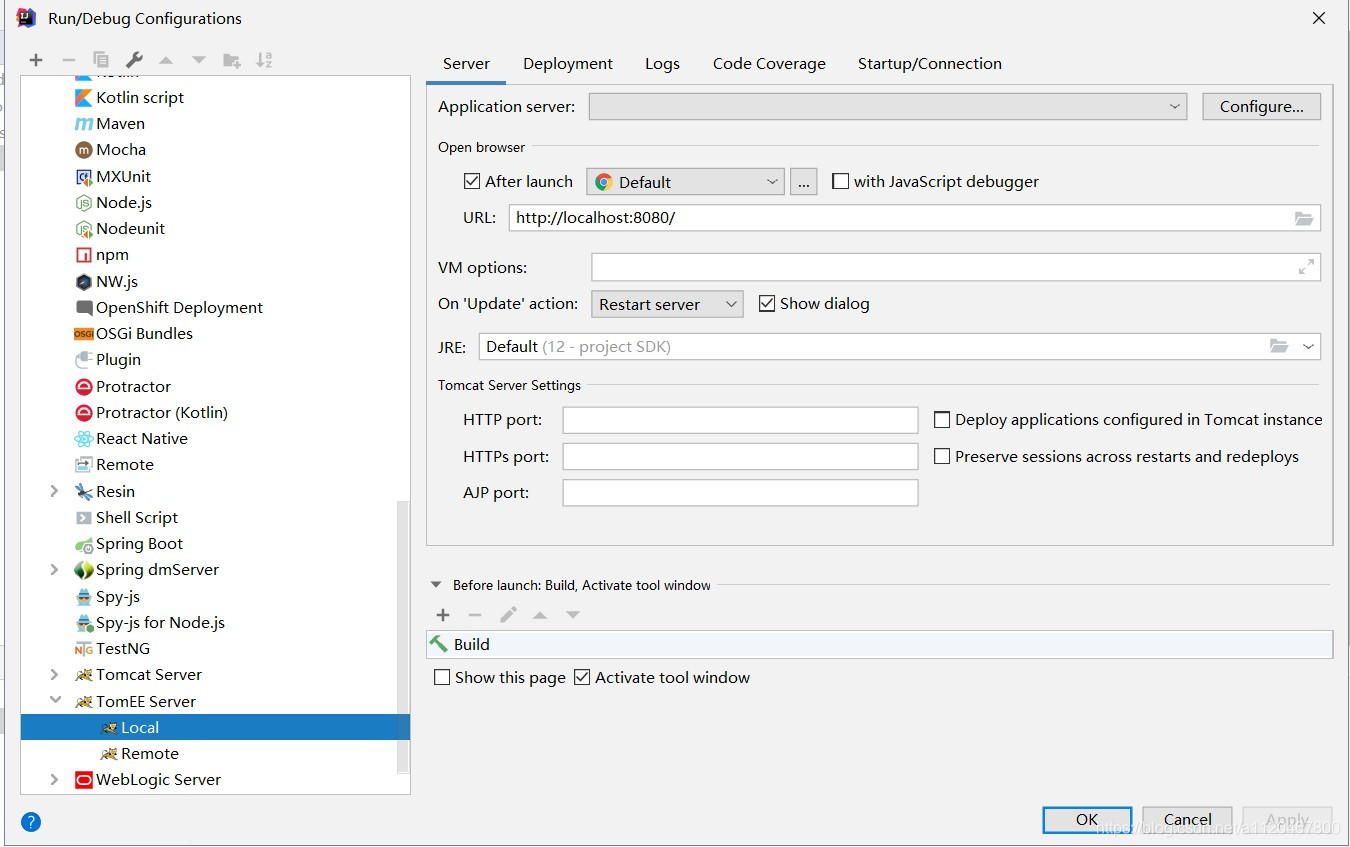Viewport: 1350px width, 847px height.
Task: Select the Shell Script icon
Action: 84,517
